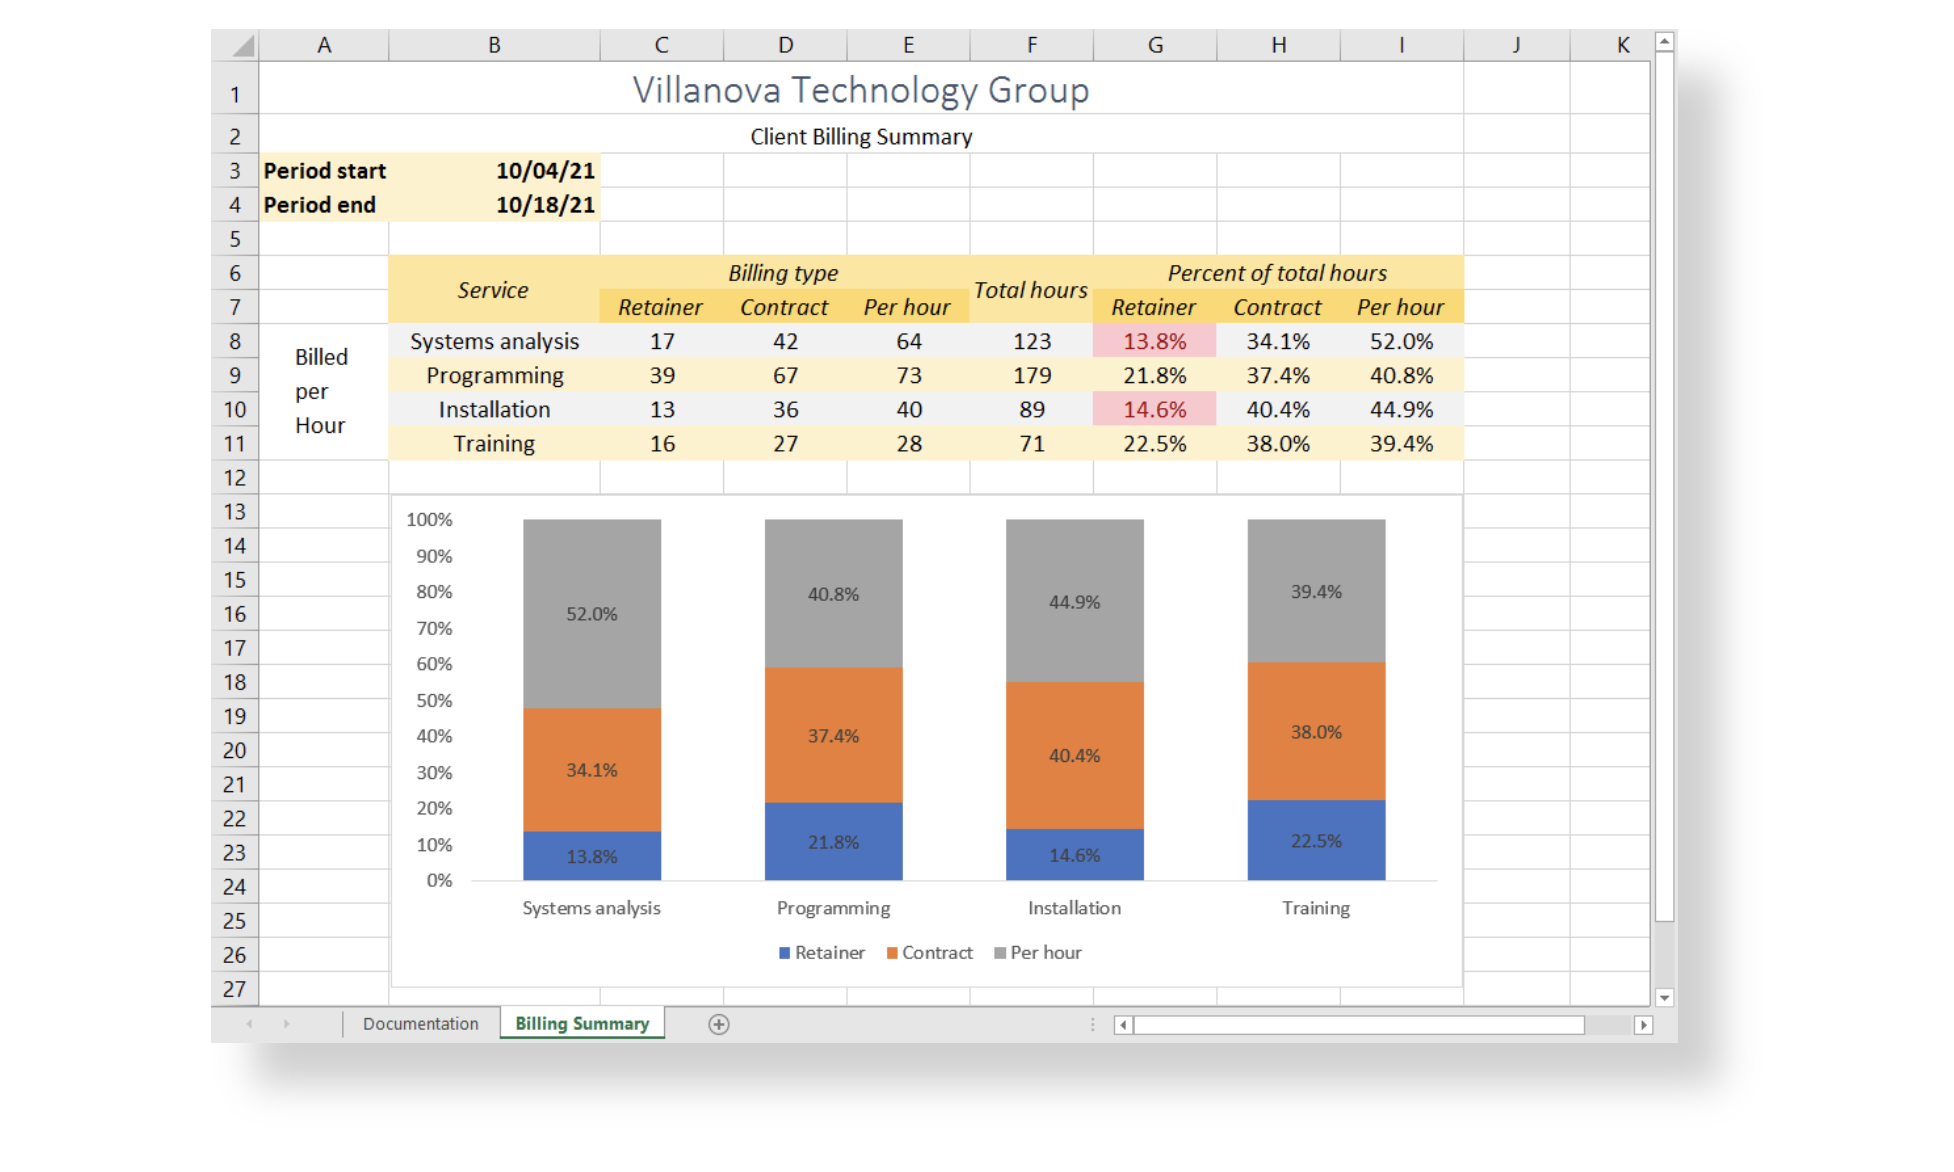
Task: Open the Documentation sheet tab
Action: (420, 1024)
